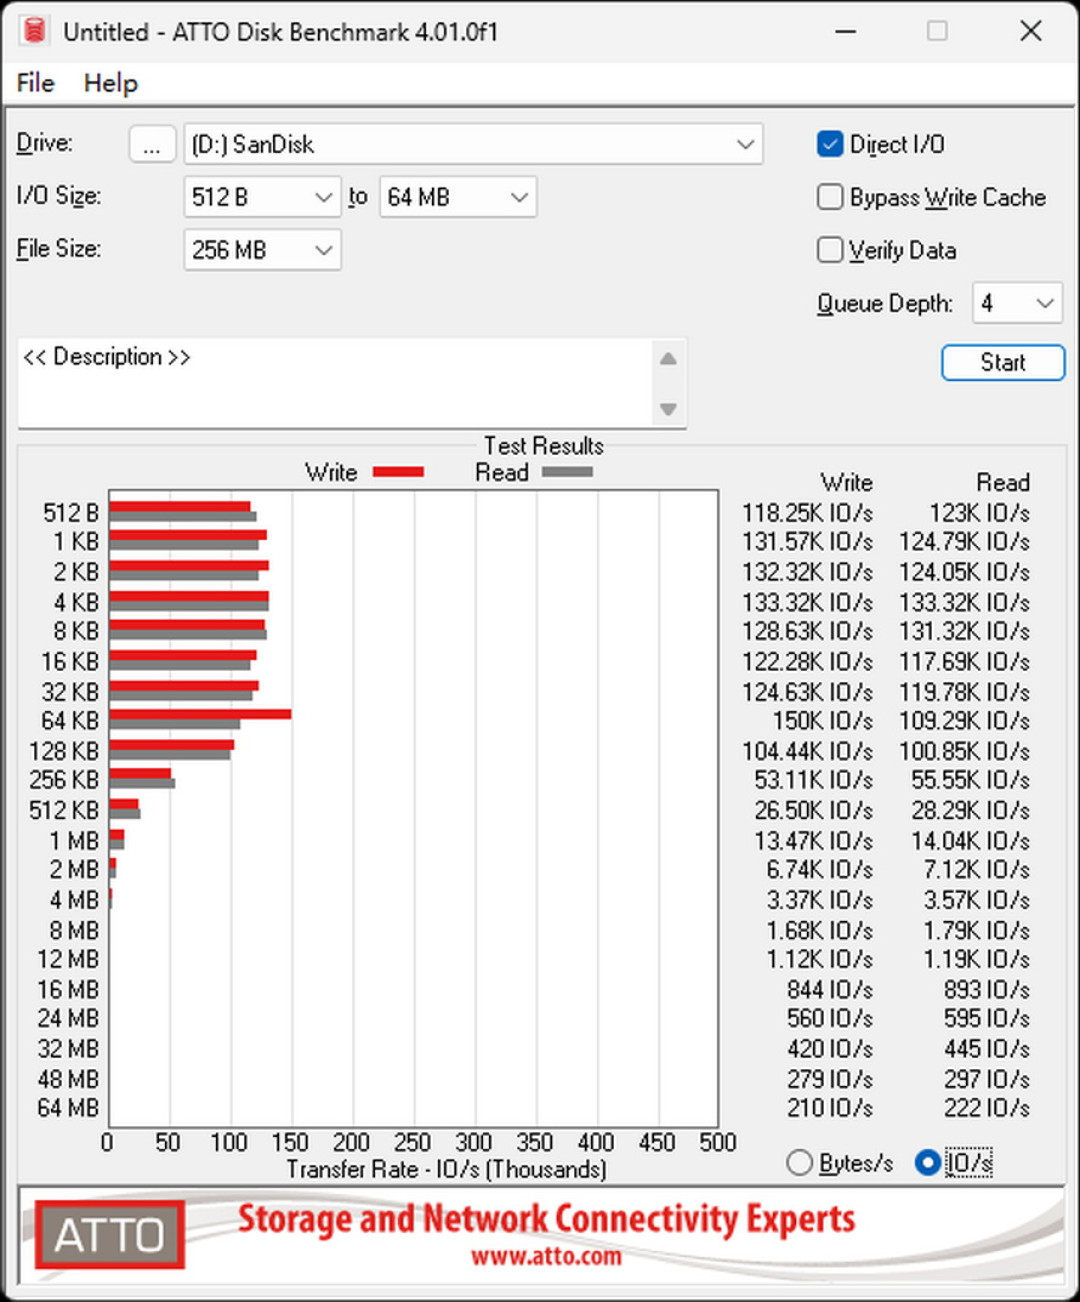
Task: Click the ATTO logo in the banner
Action: pyautogui.click(x=110, y=1234)
